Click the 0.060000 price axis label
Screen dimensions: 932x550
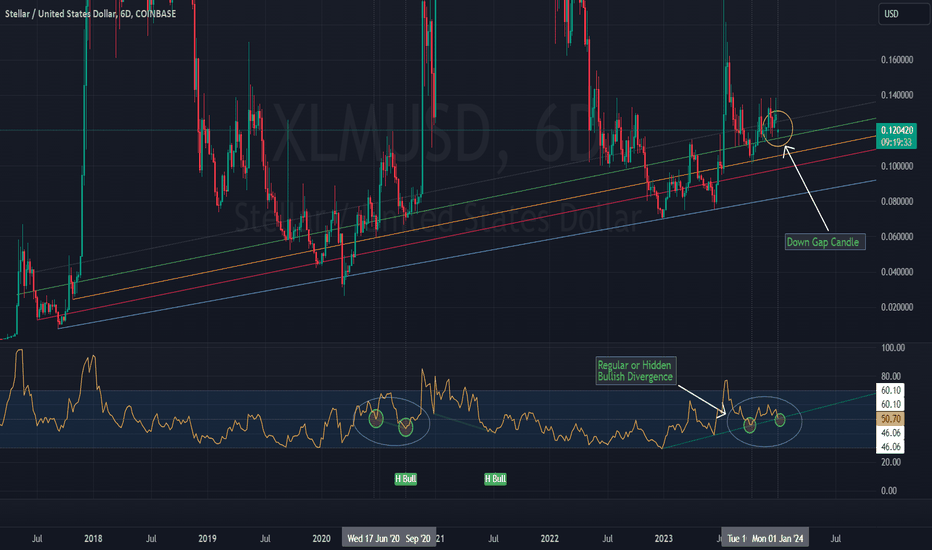pyautogui.click(x=896, y=237)
